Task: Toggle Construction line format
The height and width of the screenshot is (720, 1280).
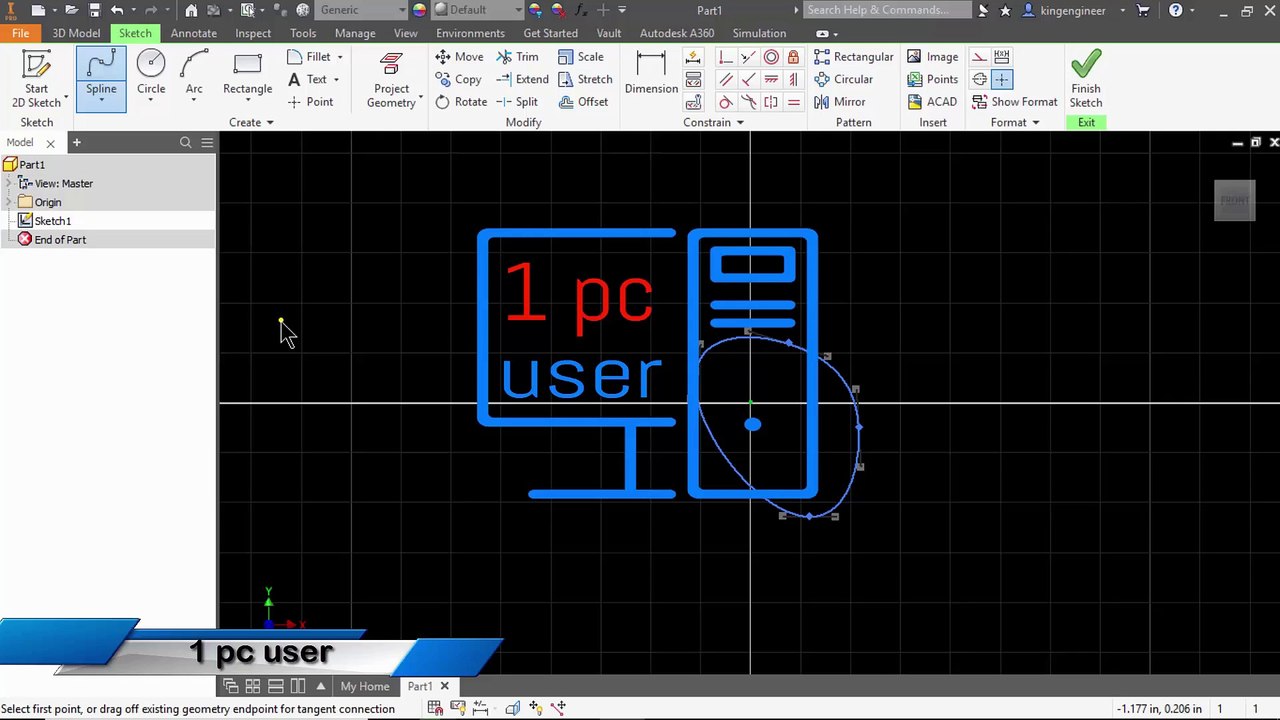Action: (x=980, y=57)
